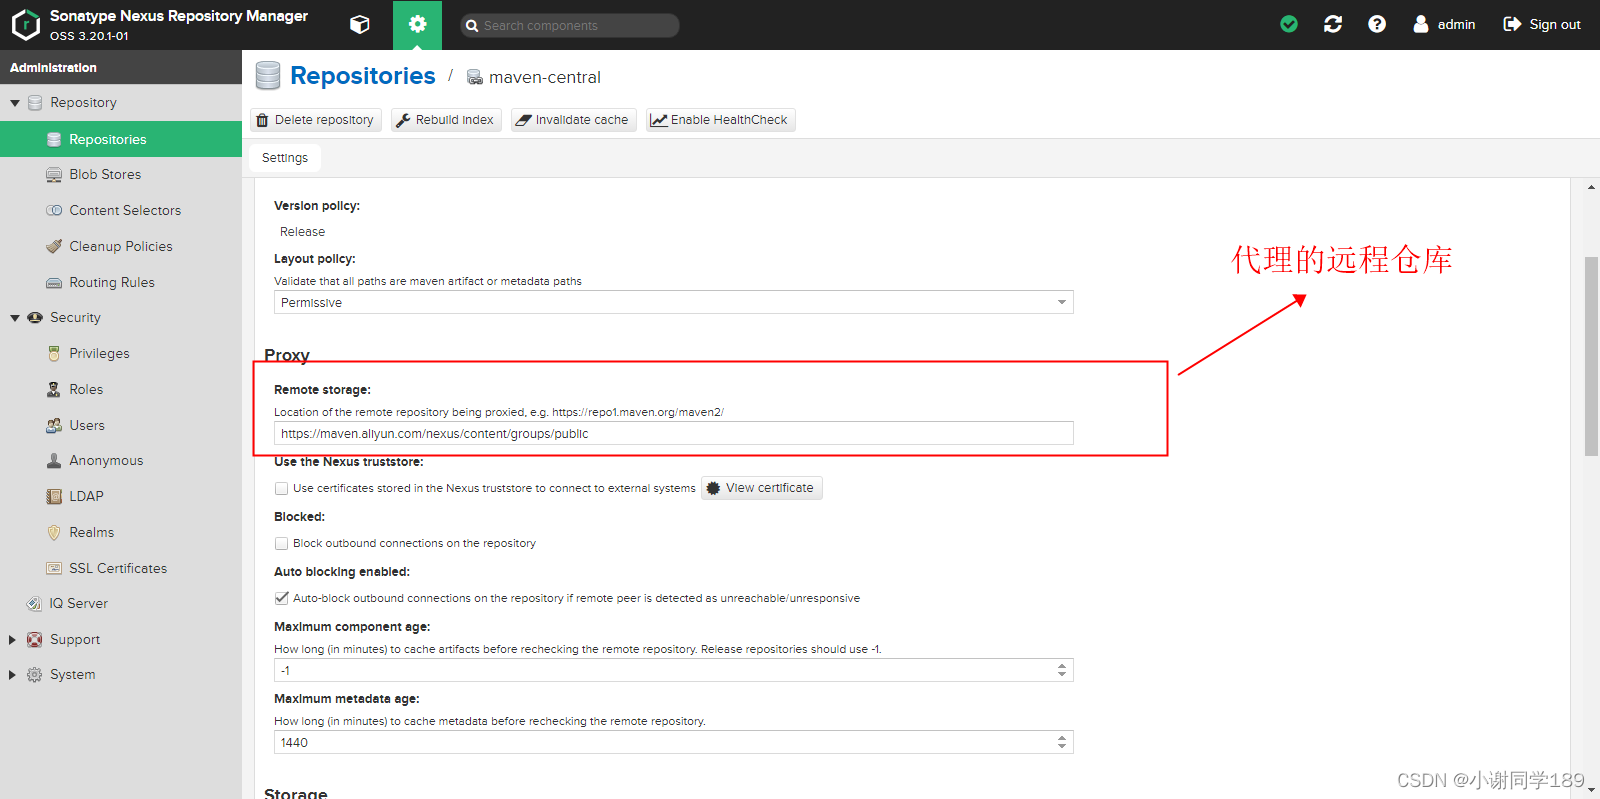Click the settings panel vertical scrollbar
1600x799 pixels.
pos(1591,356)
